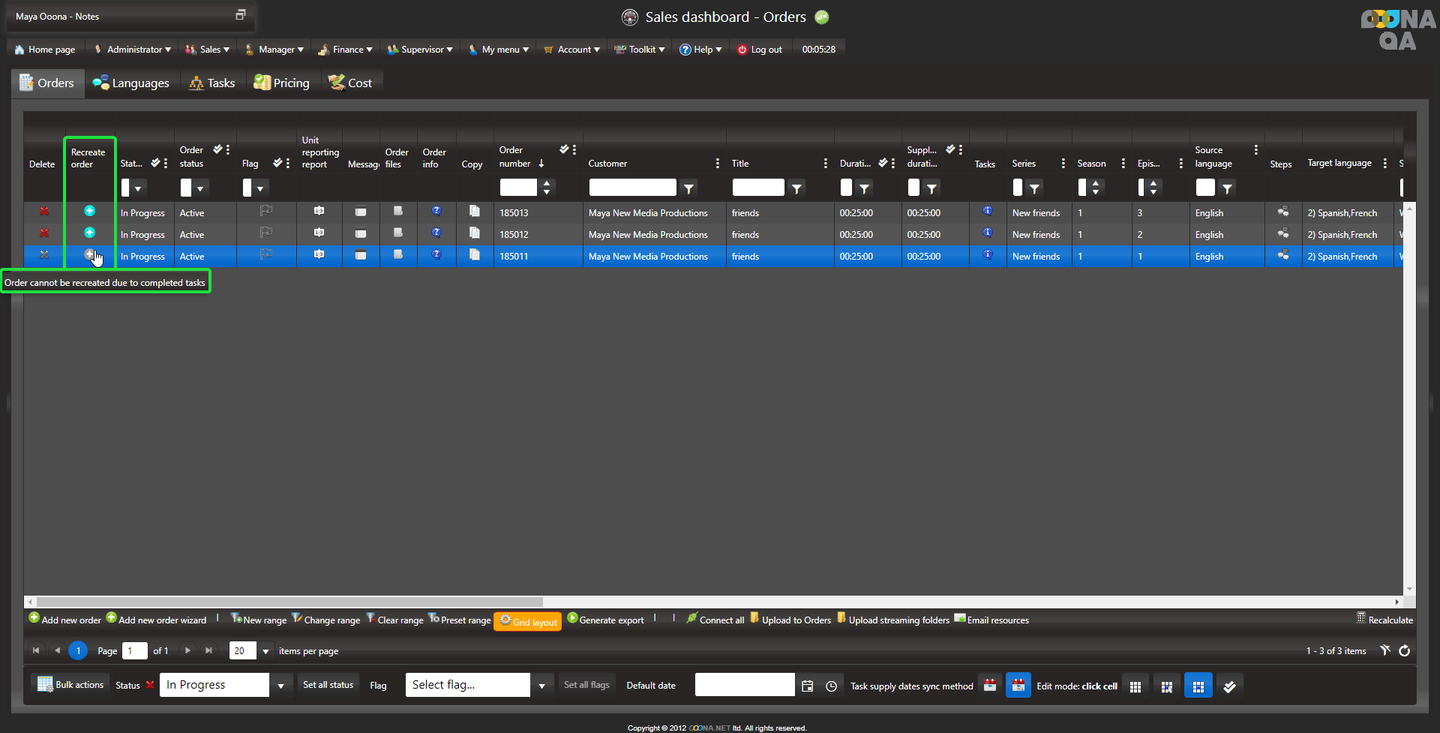Open items per page dropdown
Screen dimensions: 1440x733
(x=266, y=651)
